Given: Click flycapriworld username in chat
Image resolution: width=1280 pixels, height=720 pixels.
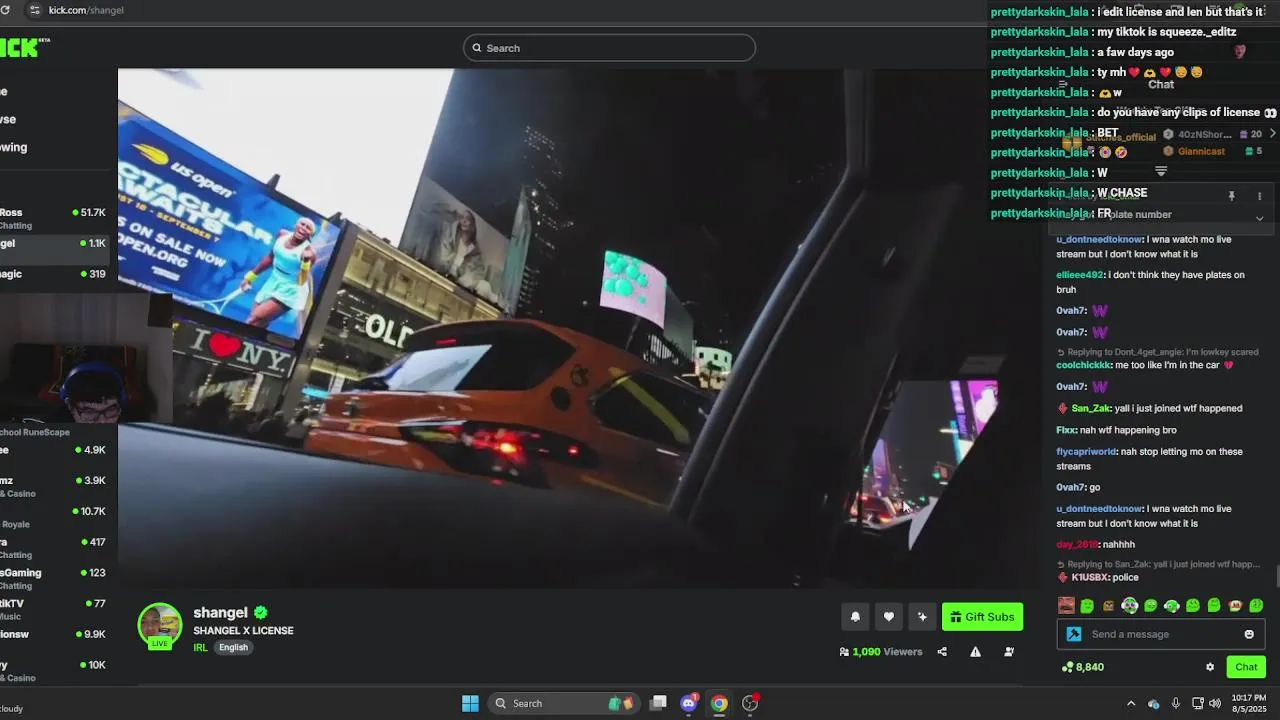Looking at the screenshot, I should [1086, 452].
